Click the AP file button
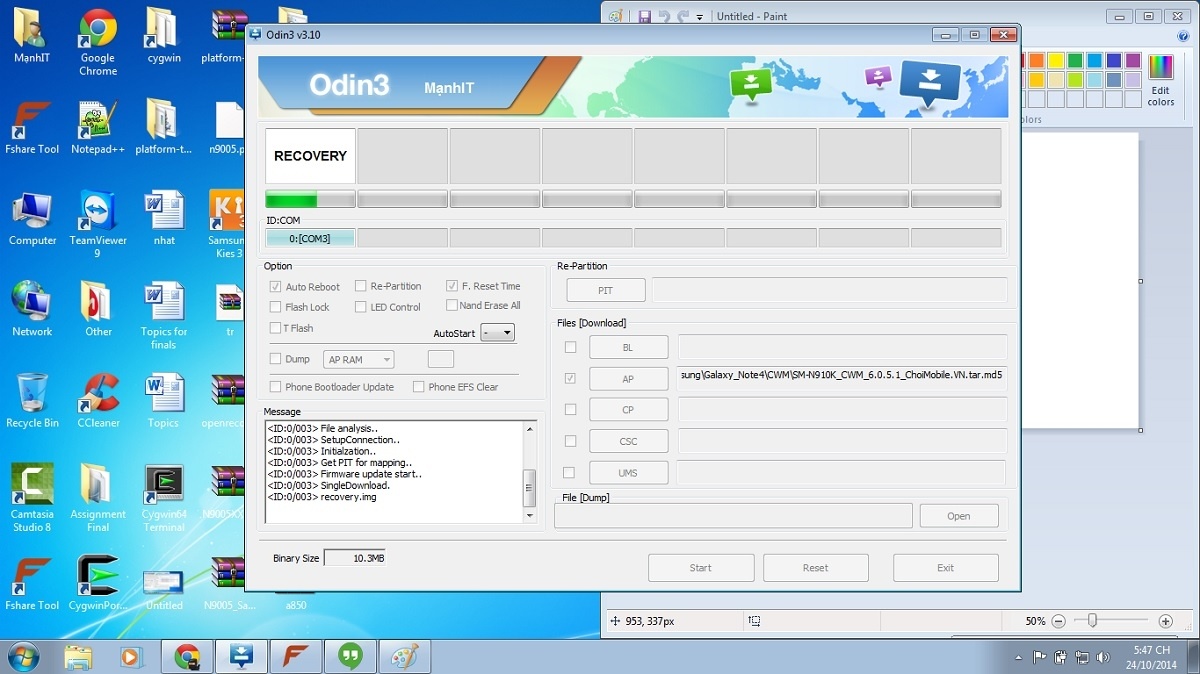 (628, 379)
